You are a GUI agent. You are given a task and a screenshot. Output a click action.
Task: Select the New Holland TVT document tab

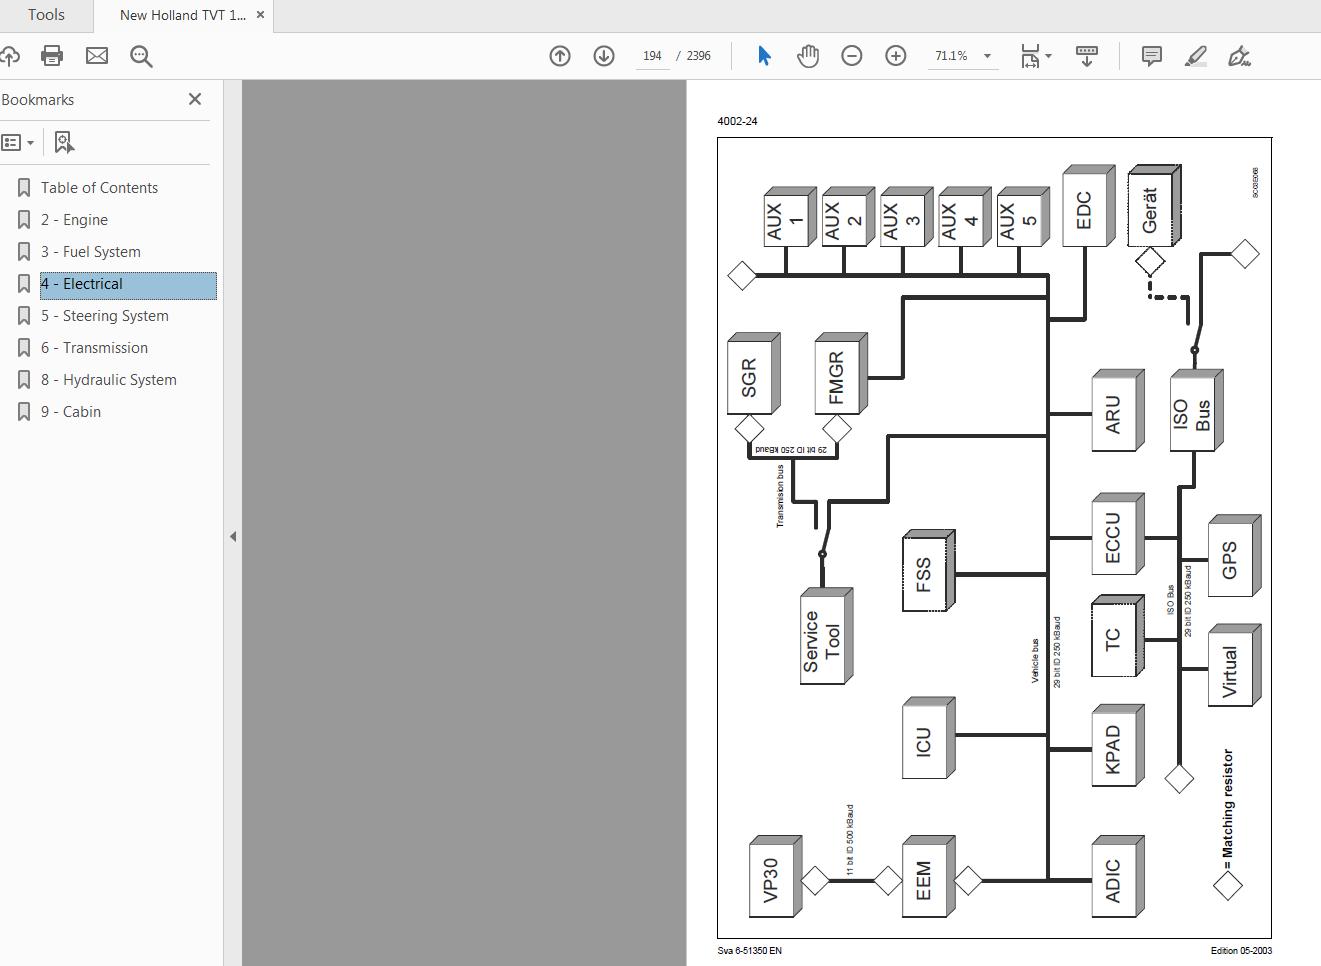[x=182, y=15]
